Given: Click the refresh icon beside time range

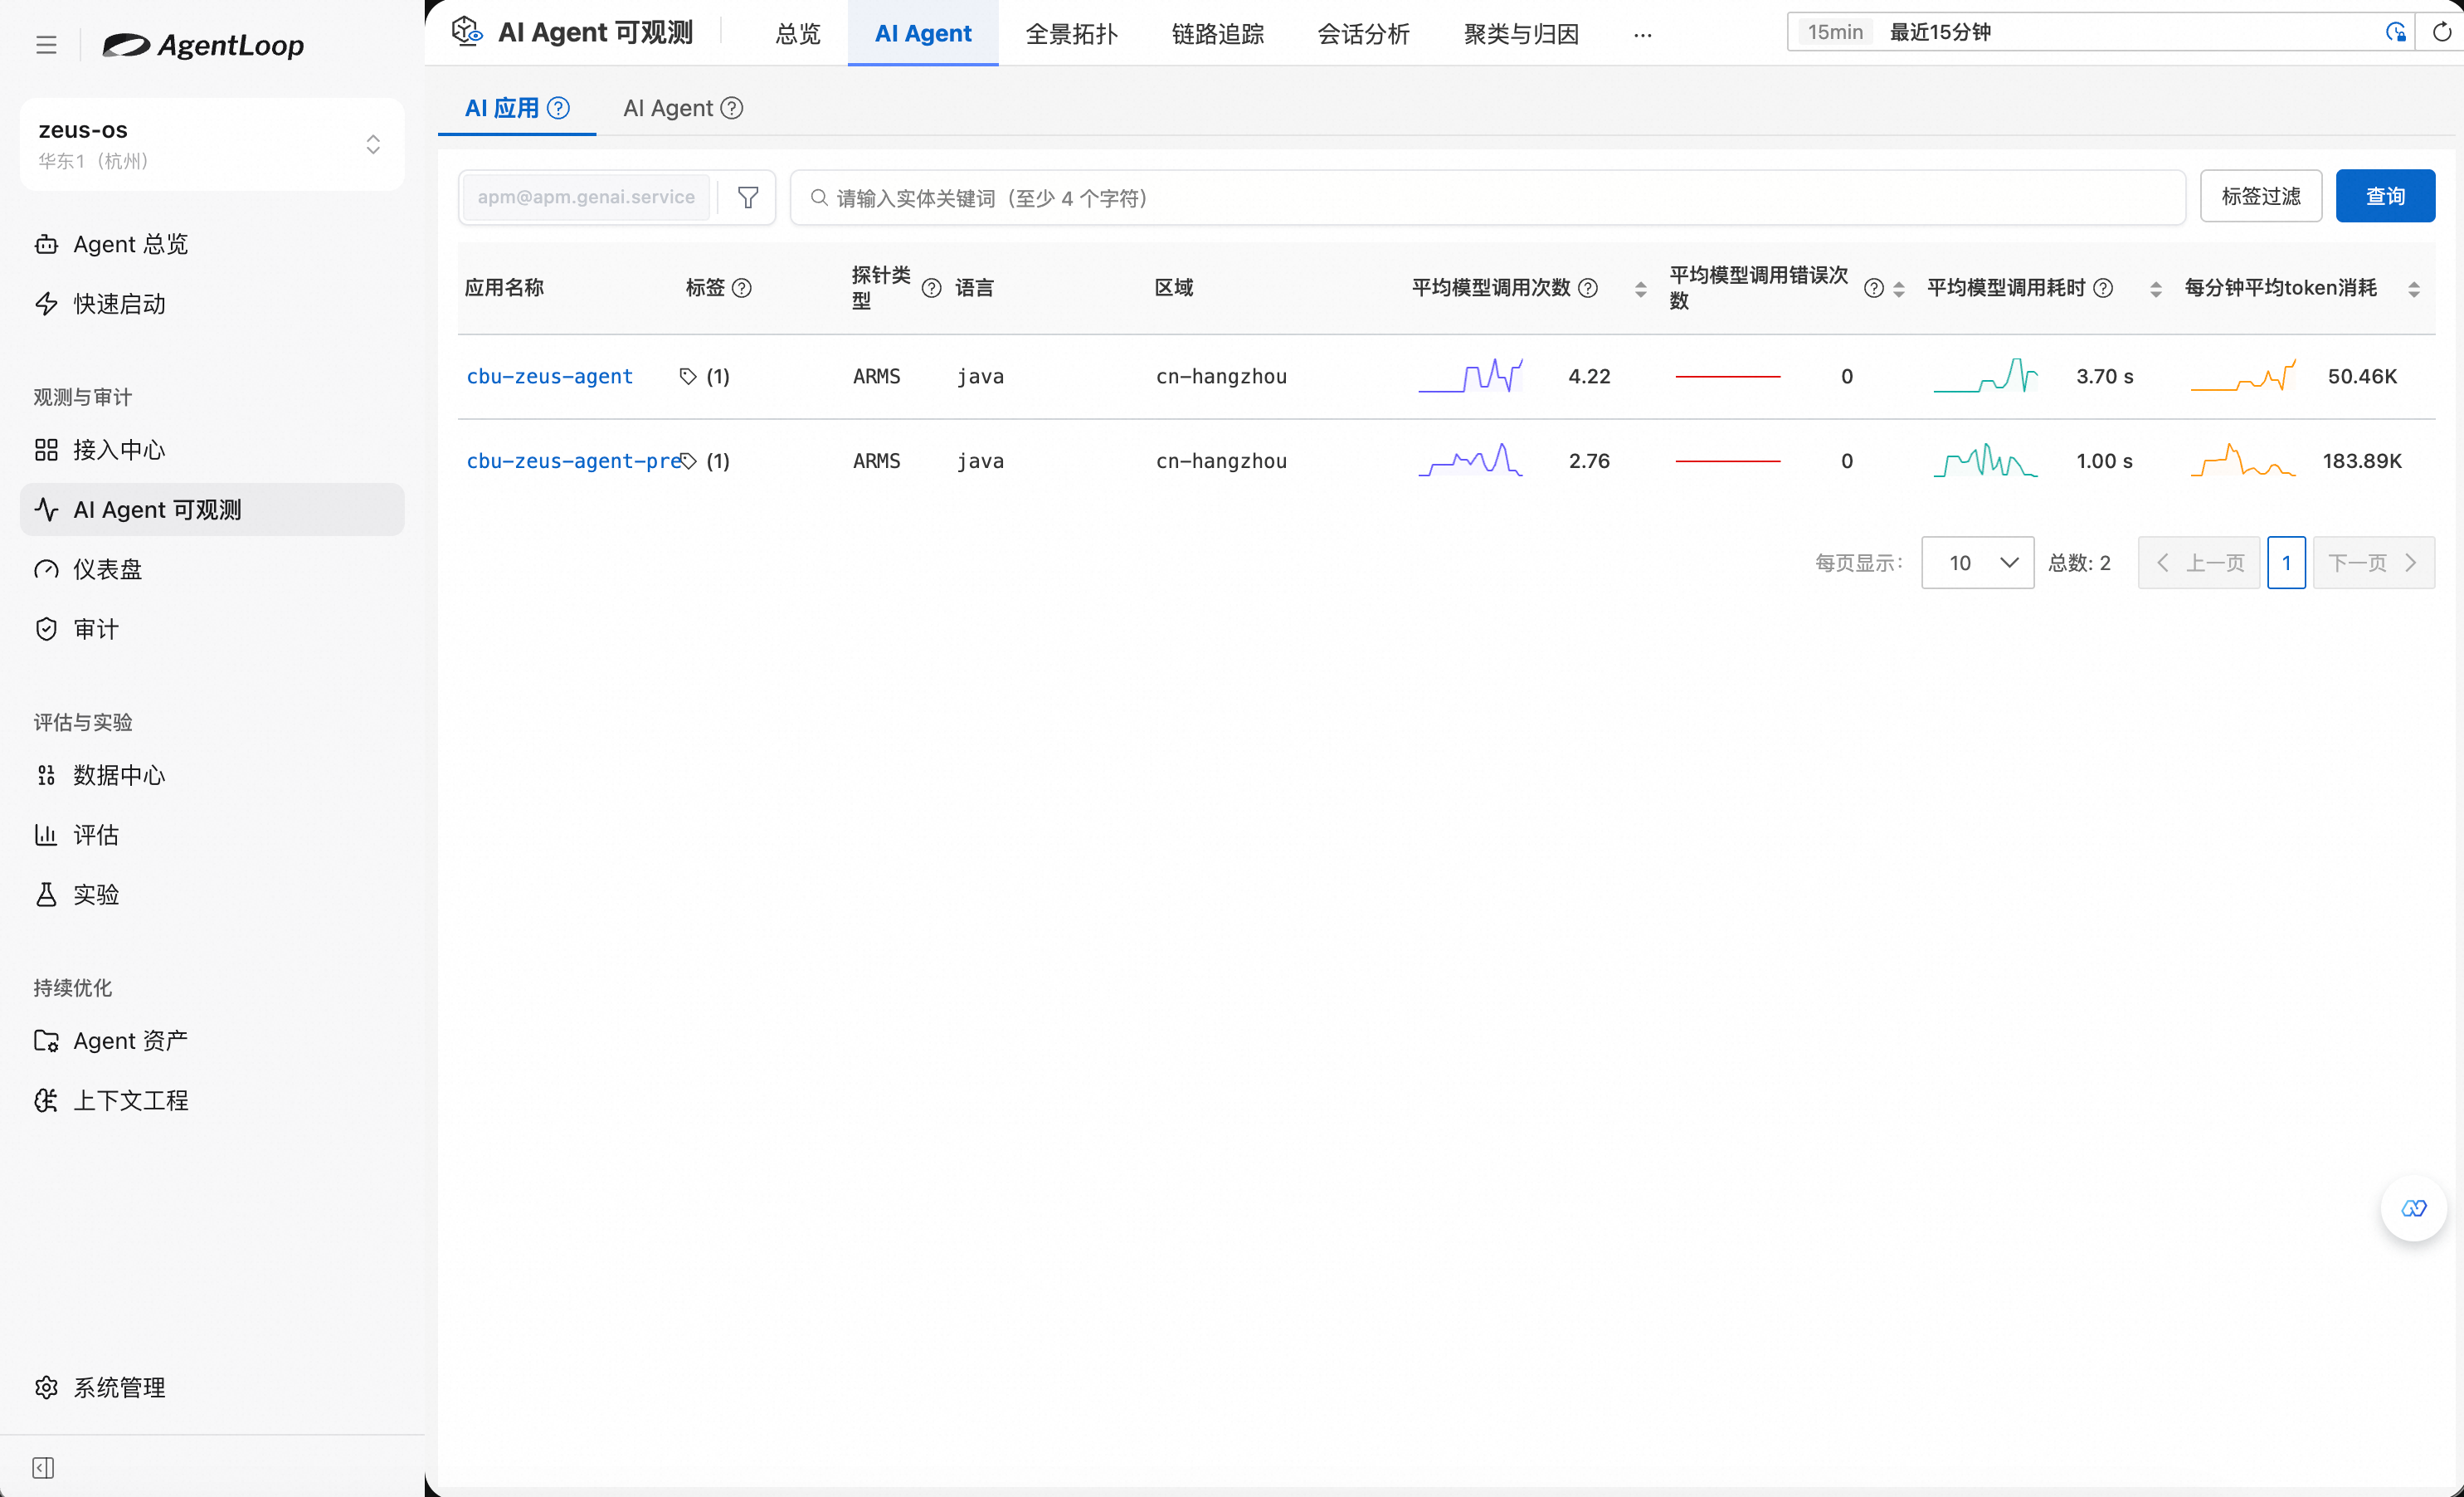Looking at the screenshot, I should pyautogui.click(x=2441, y=32).
